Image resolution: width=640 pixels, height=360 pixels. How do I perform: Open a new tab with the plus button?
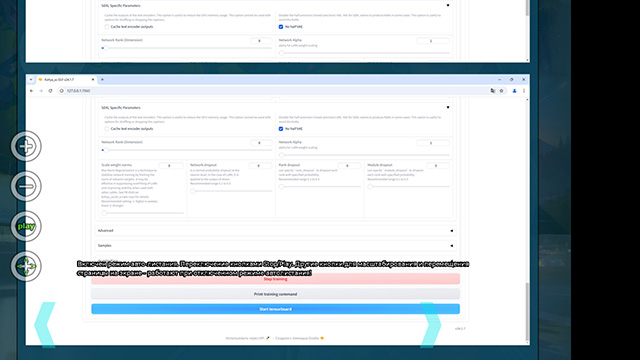(x=102, y=80)
